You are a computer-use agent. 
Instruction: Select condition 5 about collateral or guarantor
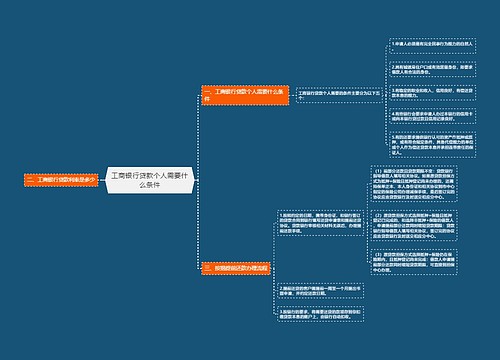point(432,145)
